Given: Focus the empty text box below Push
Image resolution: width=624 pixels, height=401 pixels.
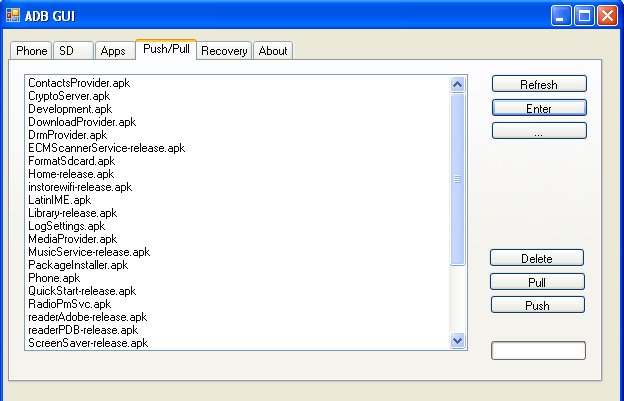Looking at the screenshot, I should coord(538,350).
